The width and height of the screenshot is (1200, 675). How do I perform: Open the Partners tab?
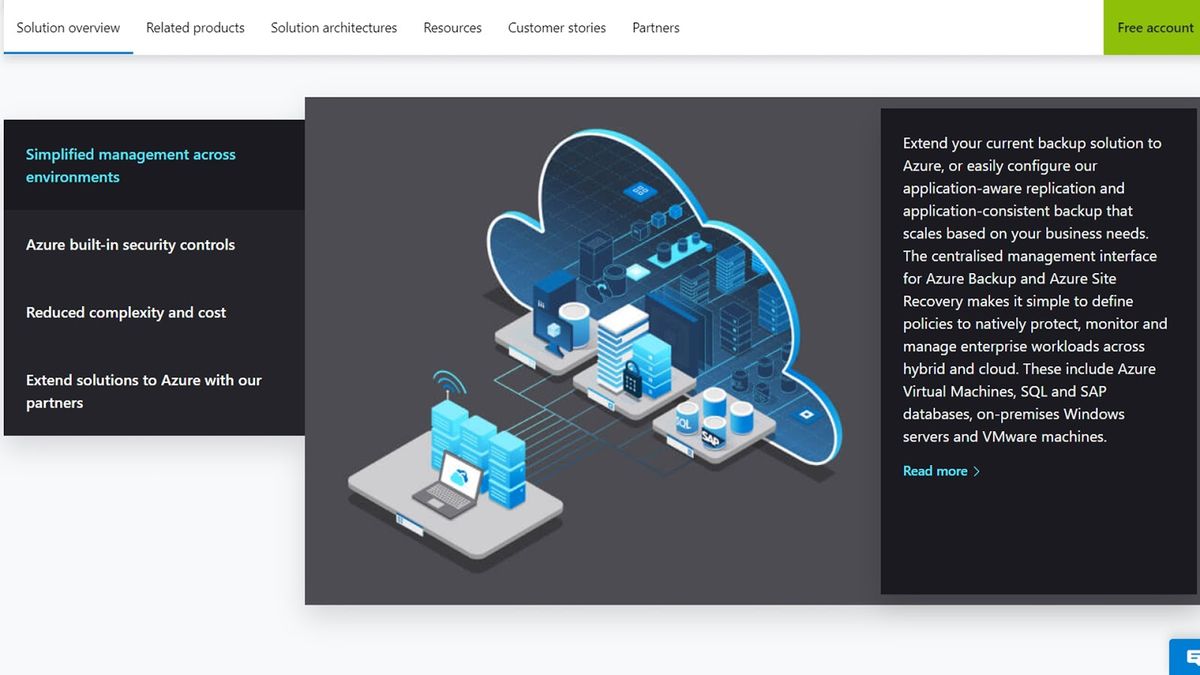point(655,28)
